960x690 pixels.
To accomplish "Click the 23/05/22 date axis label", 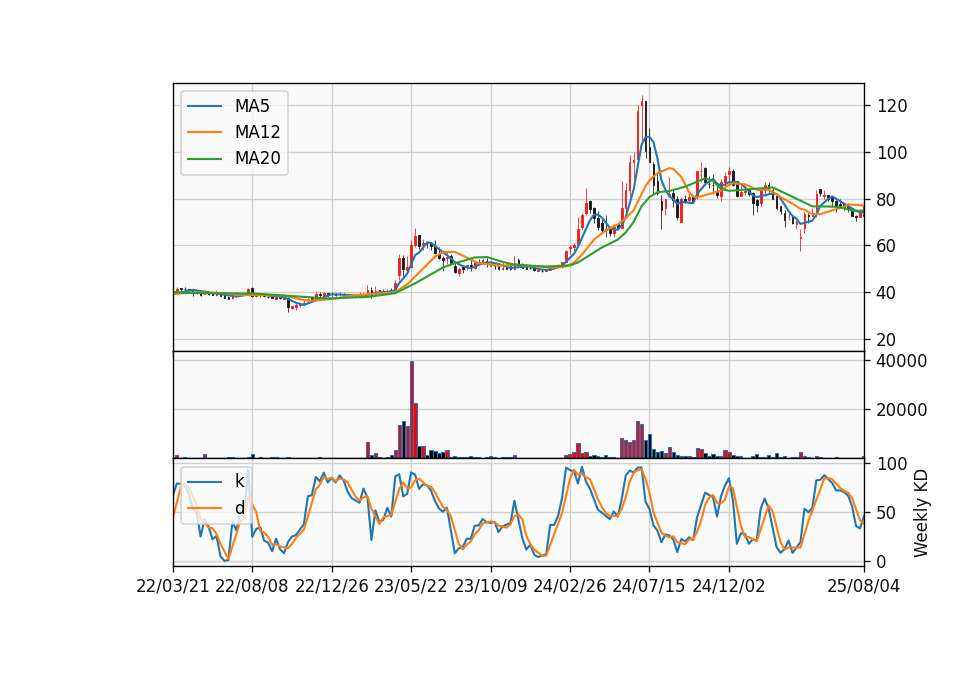I will pyautogui.click(x=411, y=586).
